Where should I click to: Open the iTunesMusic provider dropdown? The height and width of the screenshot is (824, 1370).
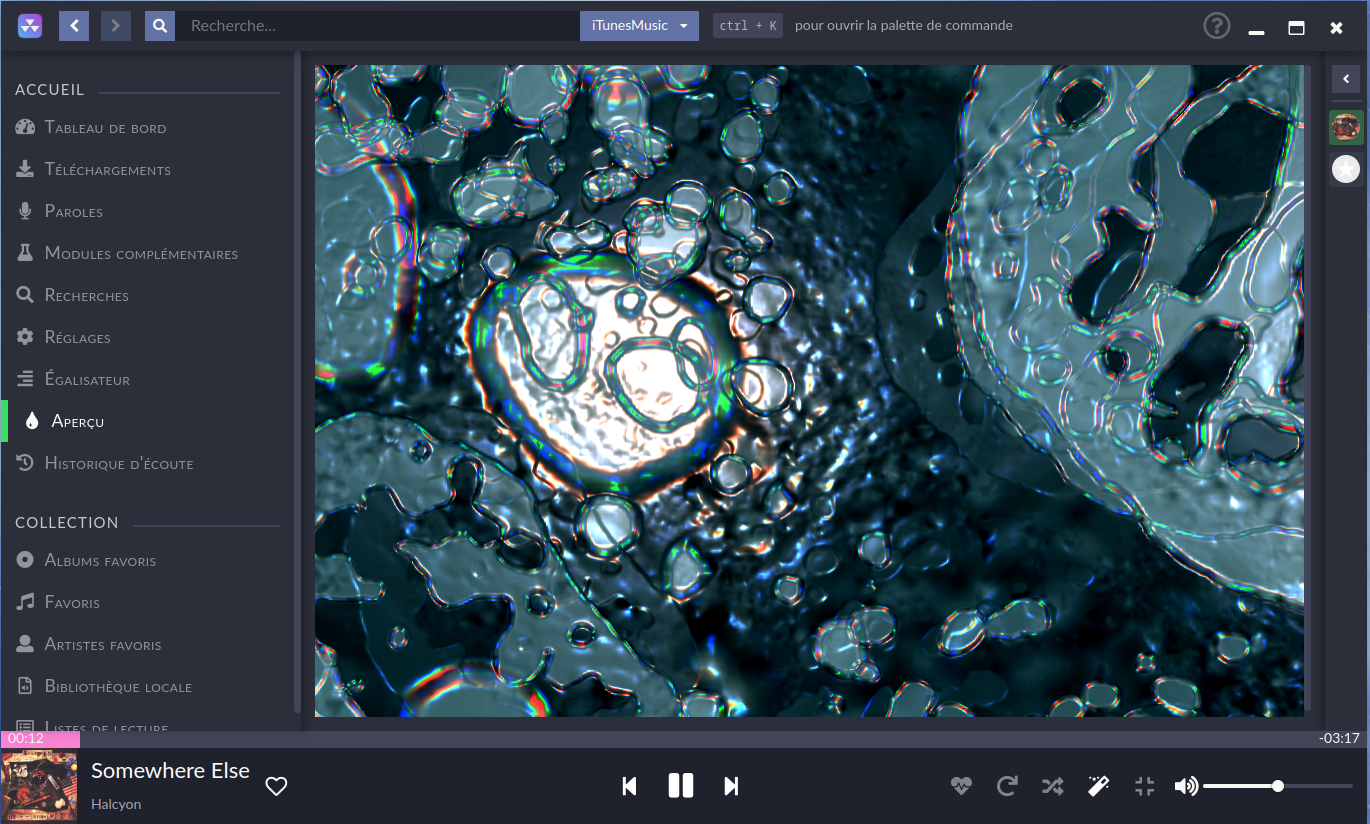639,26
